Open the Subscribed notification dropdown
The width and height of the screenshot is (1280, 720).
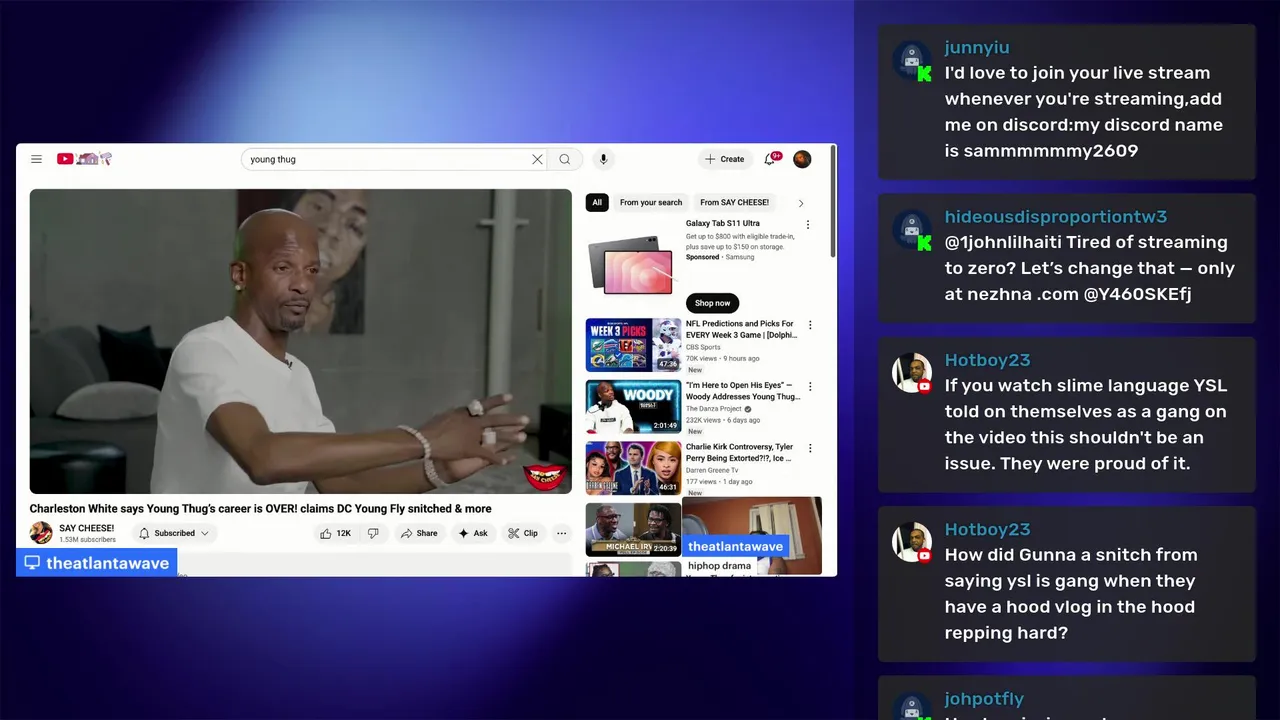point(174,533)
